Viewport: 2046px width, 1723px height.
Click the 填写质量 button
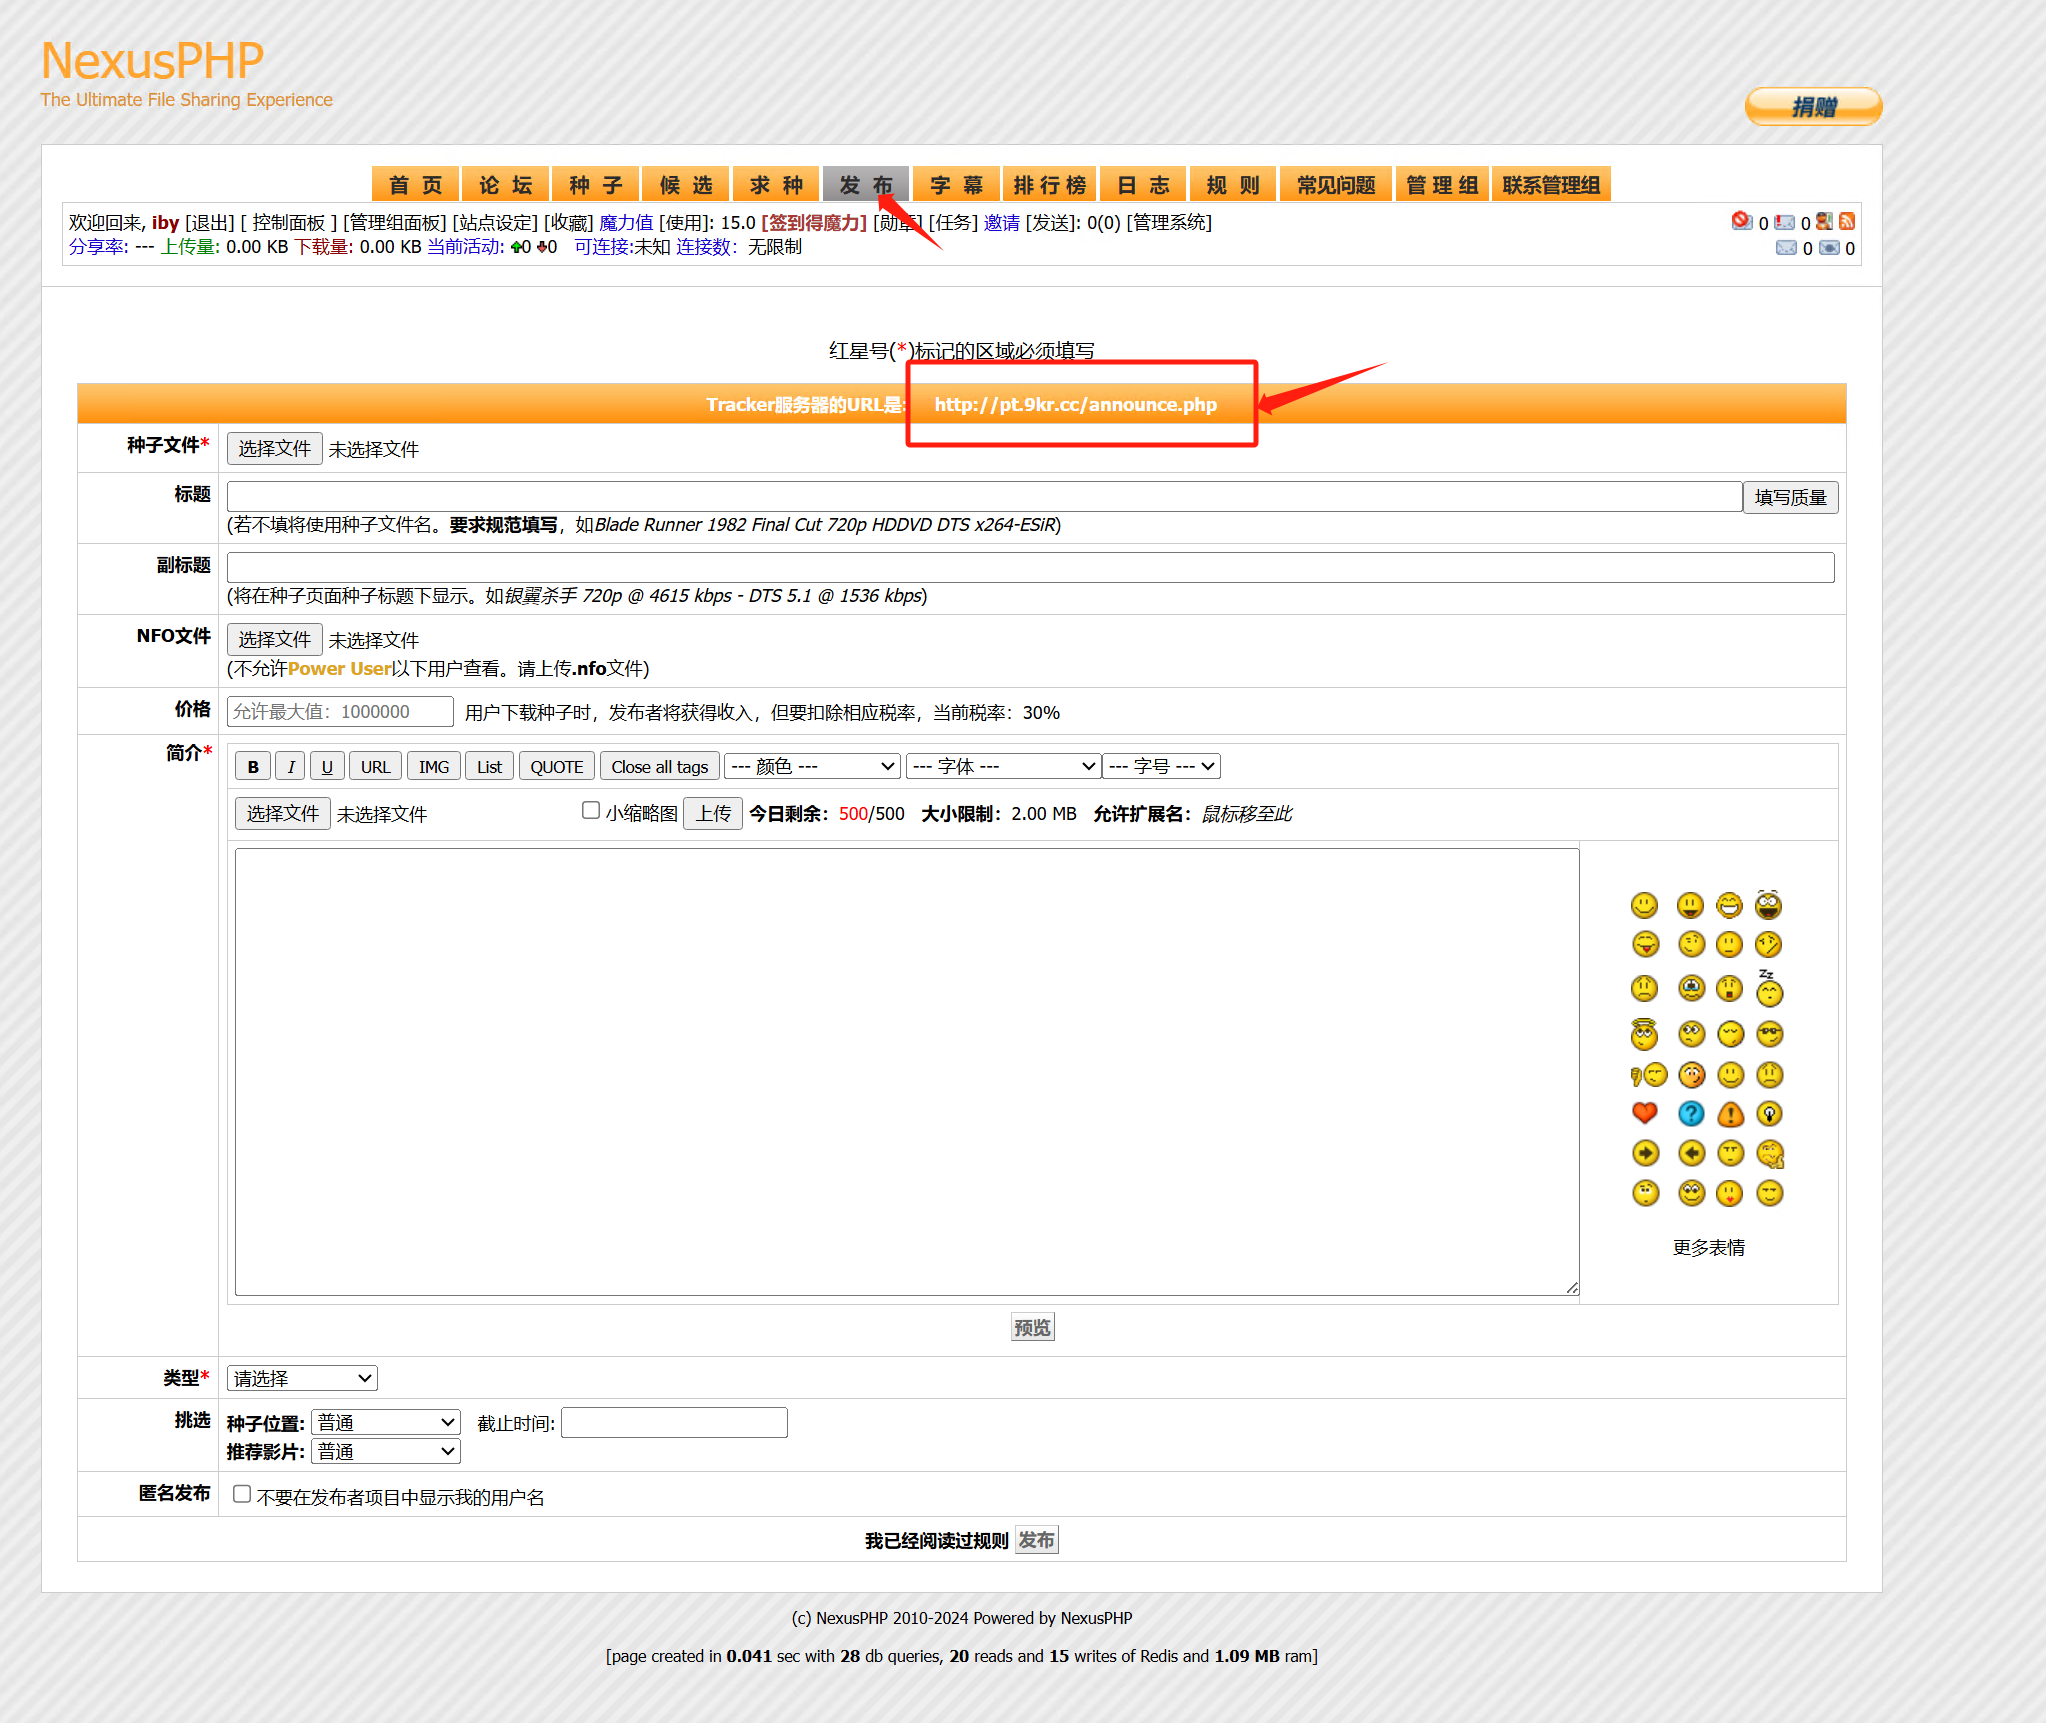(1790, 497)
